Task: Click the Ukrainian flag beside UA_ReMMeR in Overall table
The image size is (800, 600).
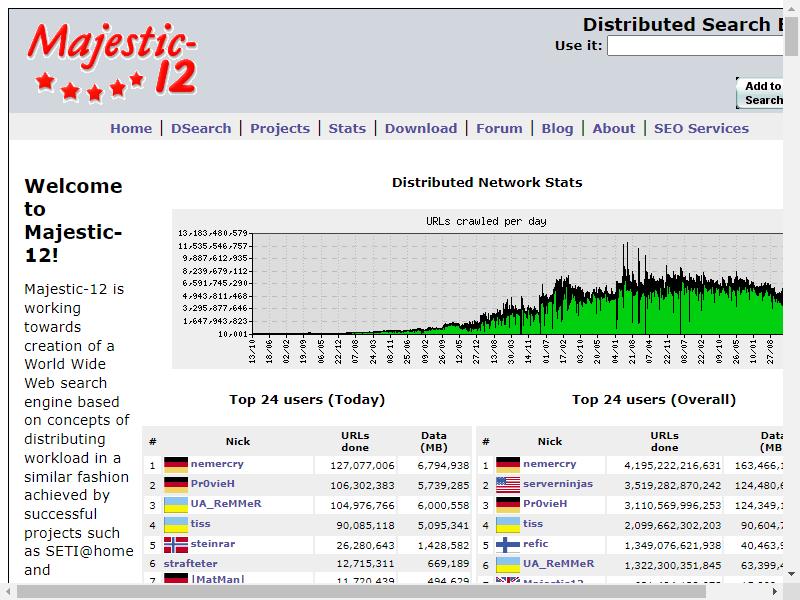Action: click(x=508, y=565)
